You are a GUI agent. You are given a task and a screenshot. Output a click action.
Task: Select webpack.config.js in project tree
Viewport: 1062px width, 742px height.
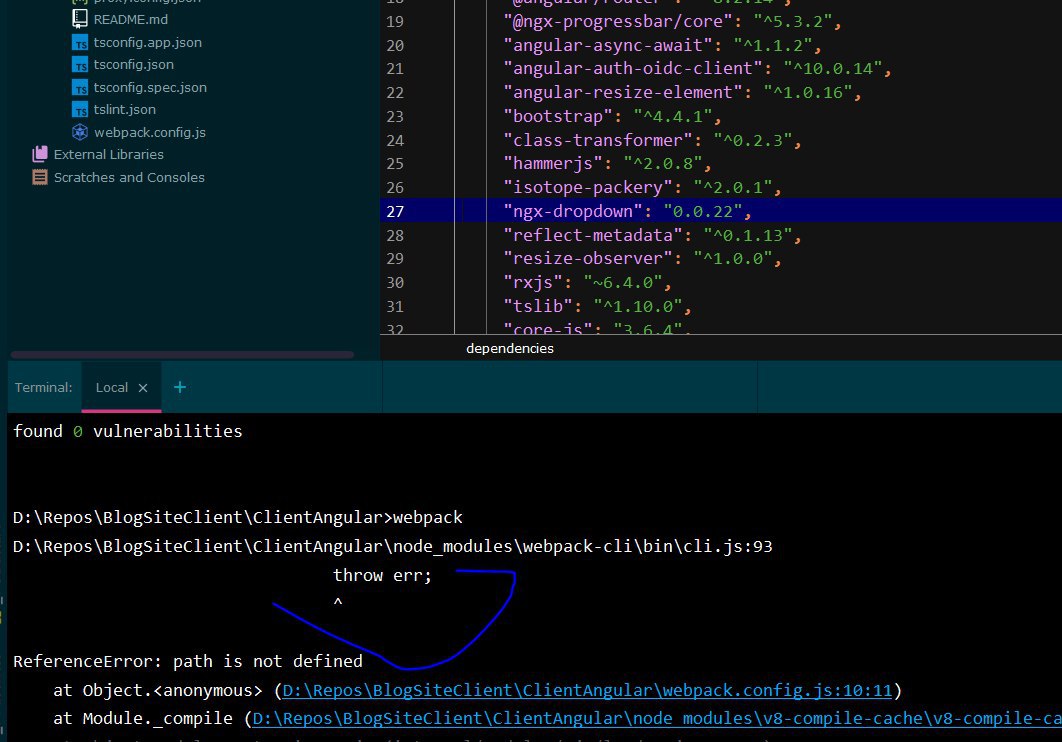[x=150, y=133]
